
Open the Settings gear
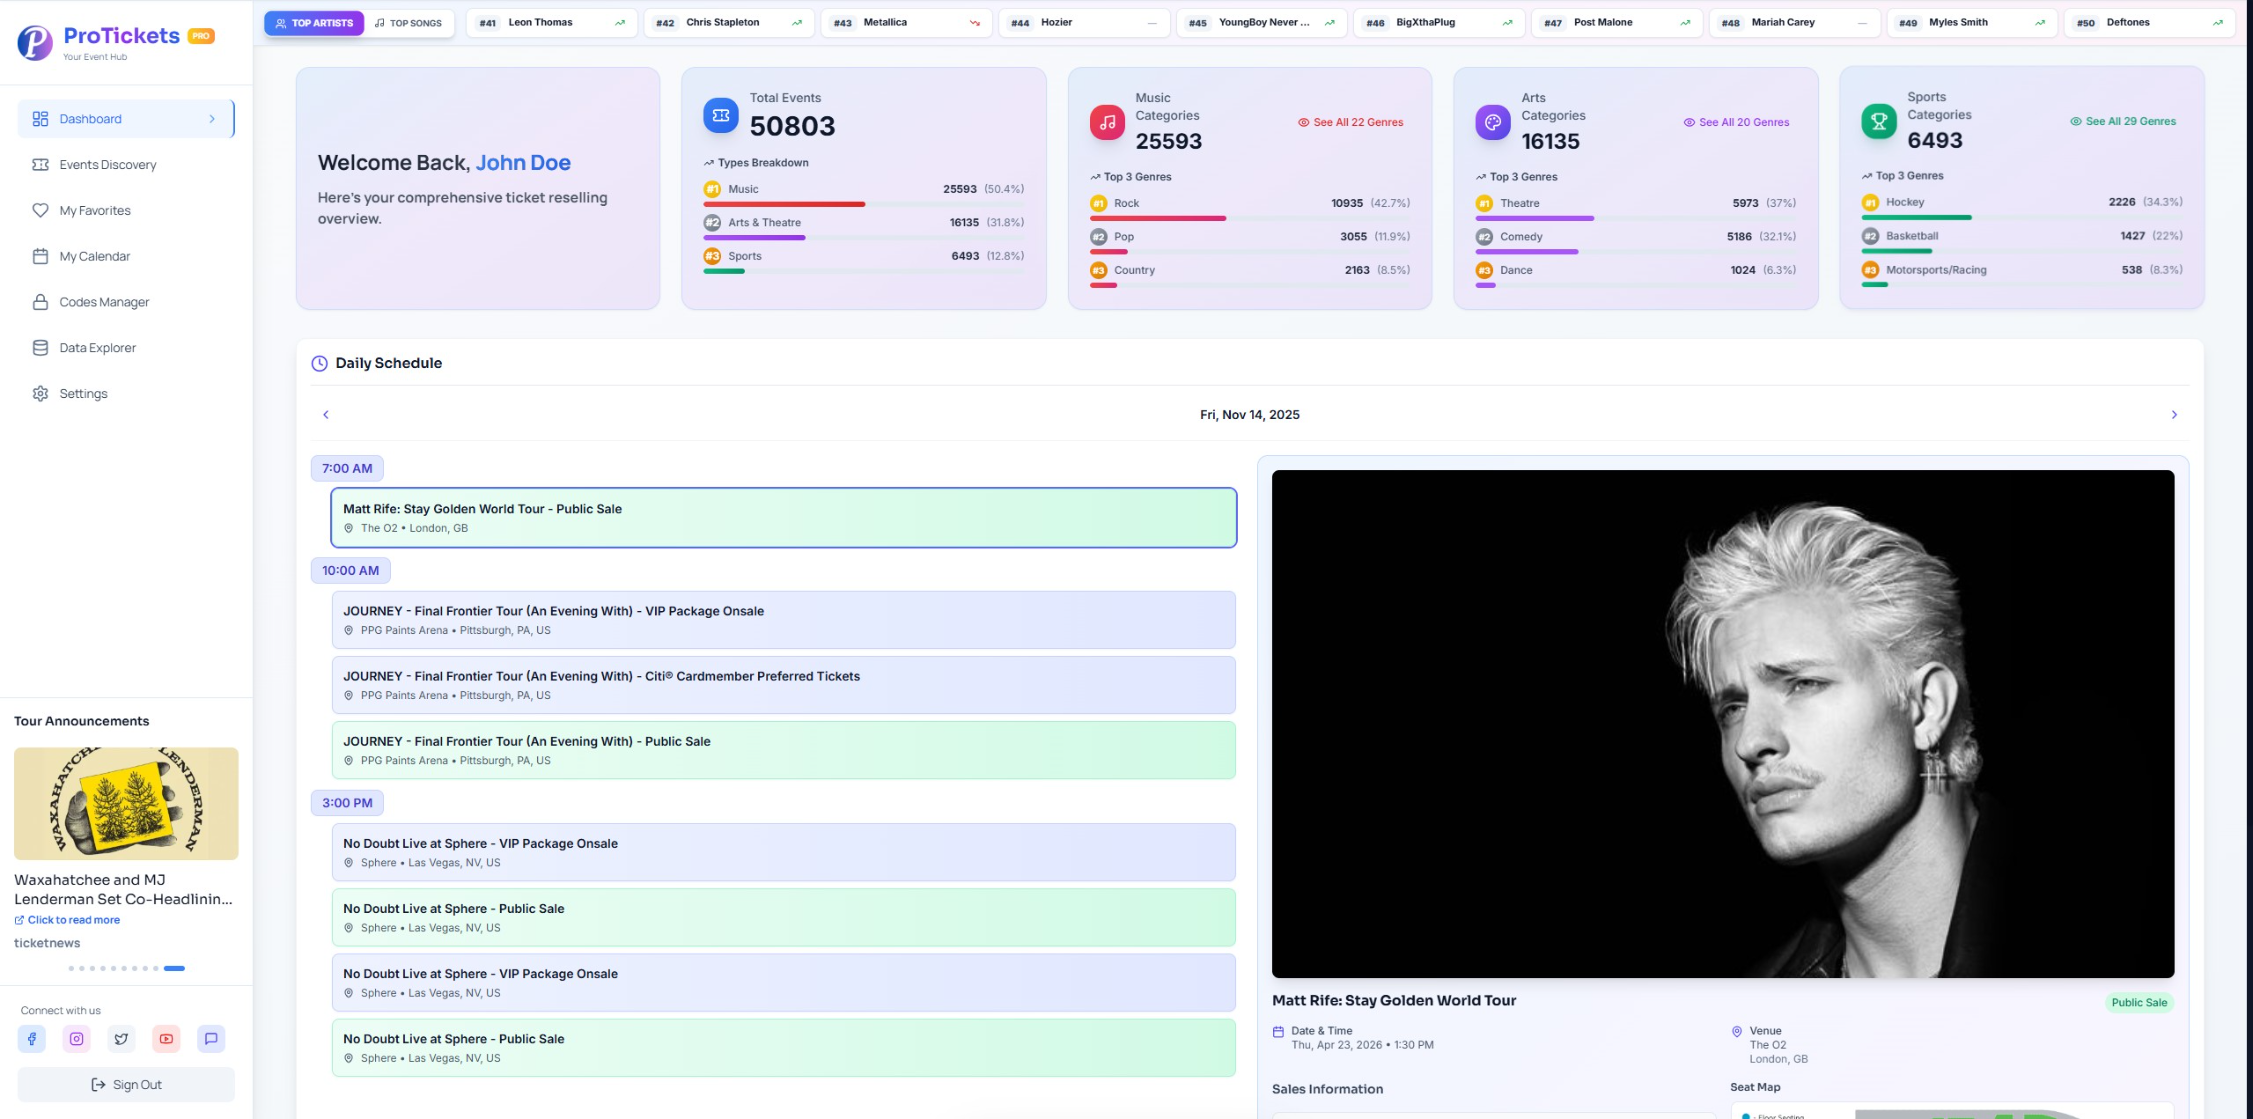tap(40, 393)
